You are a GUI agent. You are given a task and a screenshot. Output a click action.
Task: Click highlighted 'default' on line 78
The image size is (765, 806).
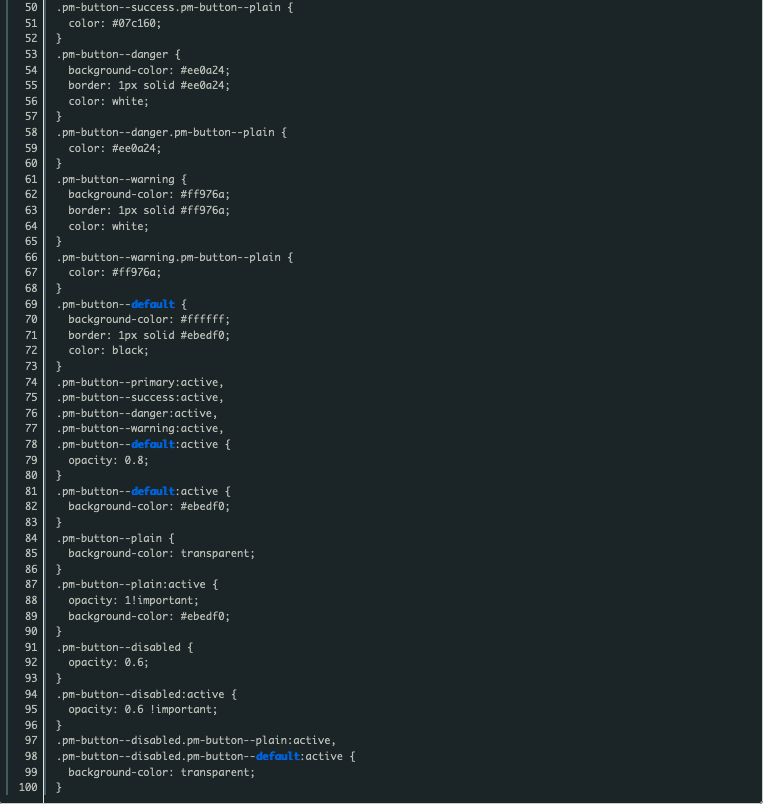(153, 445)
